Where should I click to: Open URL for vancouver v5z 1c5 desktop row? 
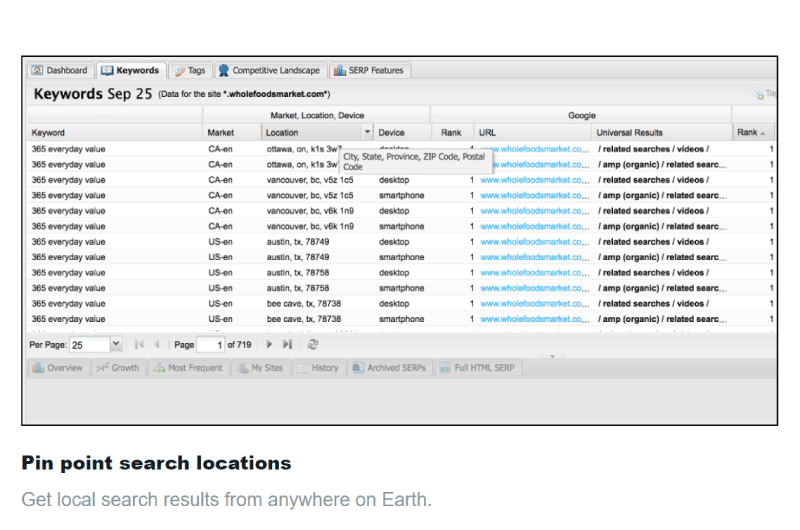(x=534, y=180)
